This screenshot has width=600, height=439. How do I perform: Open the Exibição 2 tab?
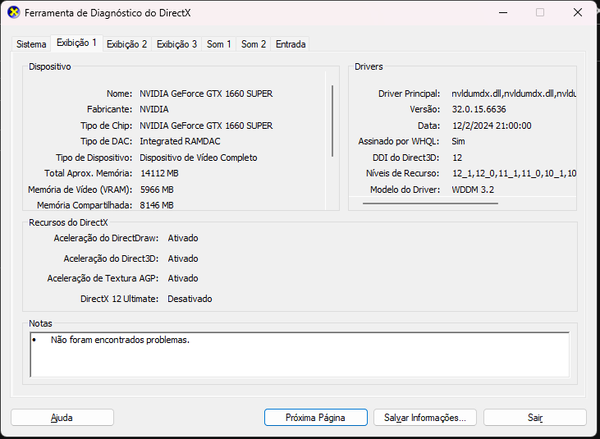tap(127, 44)
